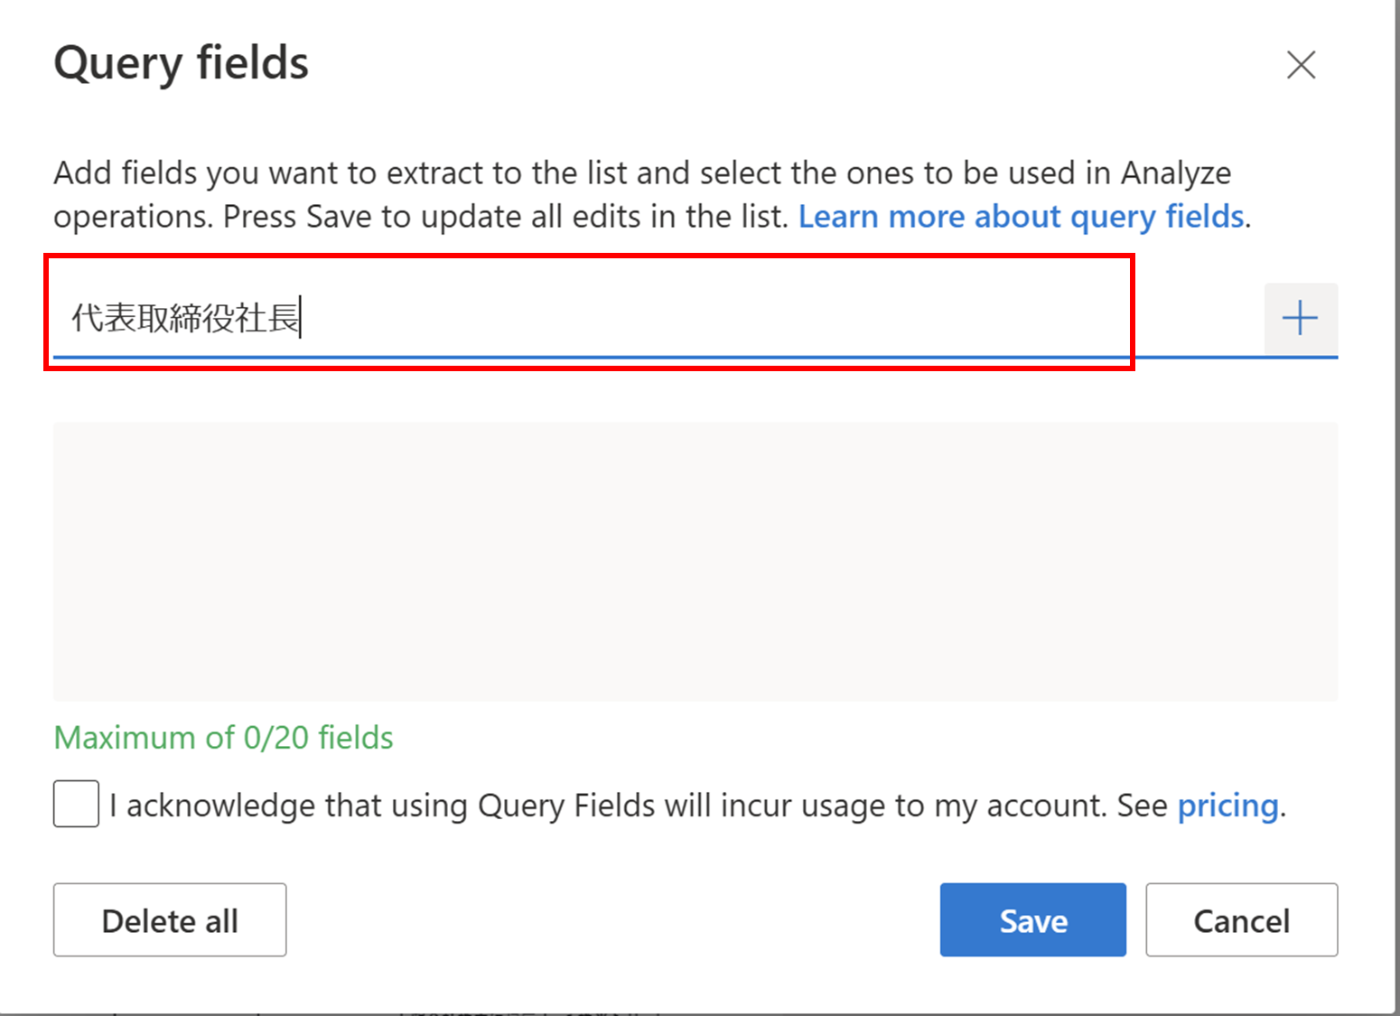The image size is (1400, 1016).
Task: Click the plus icon to add field
Action: pos(1300,319)
